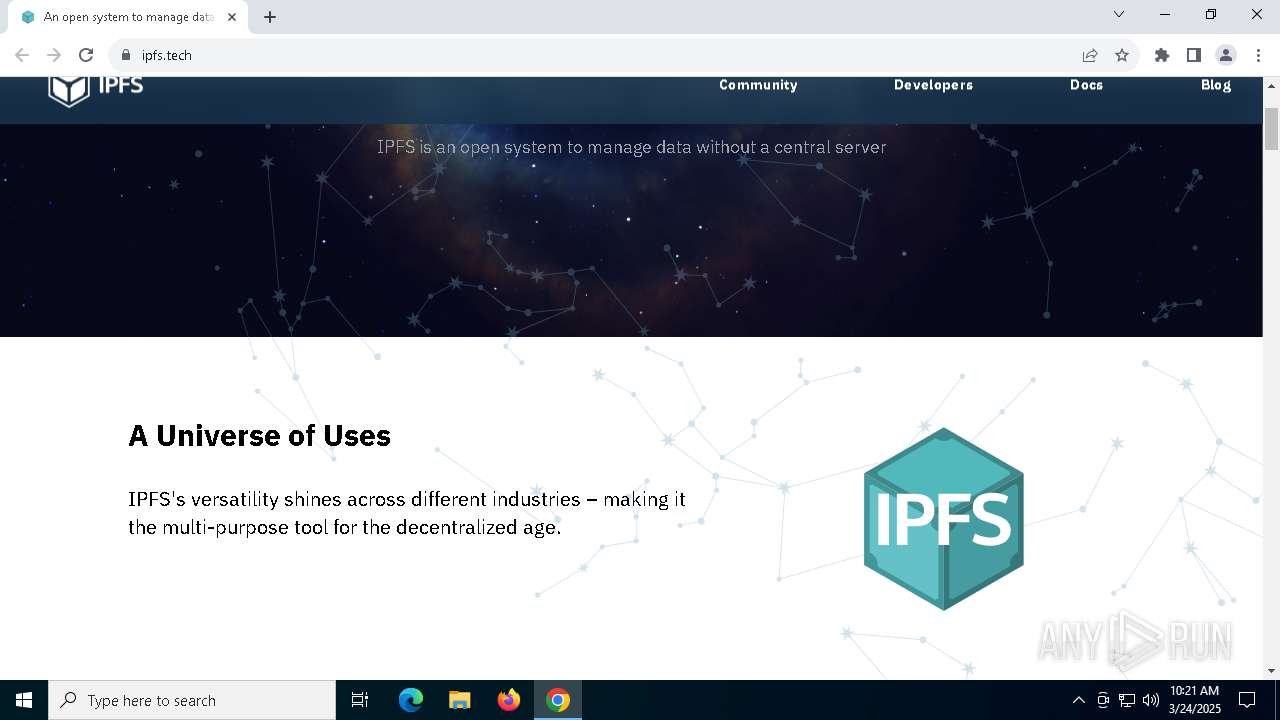The width and height of the screenshot is (1280, 720).
Task: Open Chrome three-dot menu
Action: 1258,55
